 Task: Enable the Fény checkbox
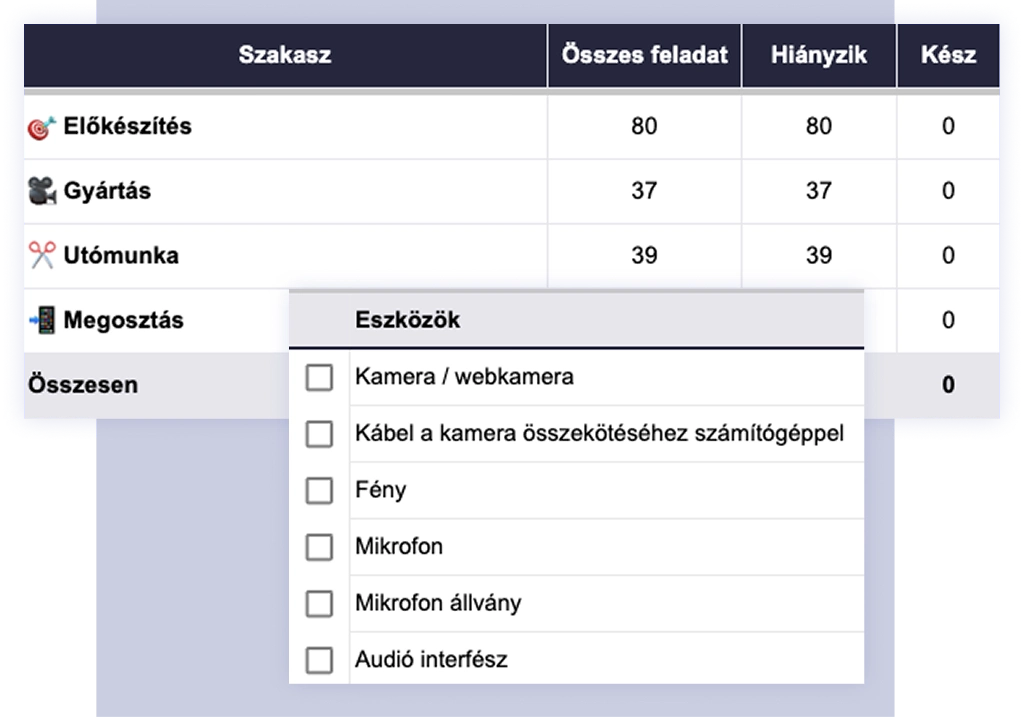pos(319,491)
